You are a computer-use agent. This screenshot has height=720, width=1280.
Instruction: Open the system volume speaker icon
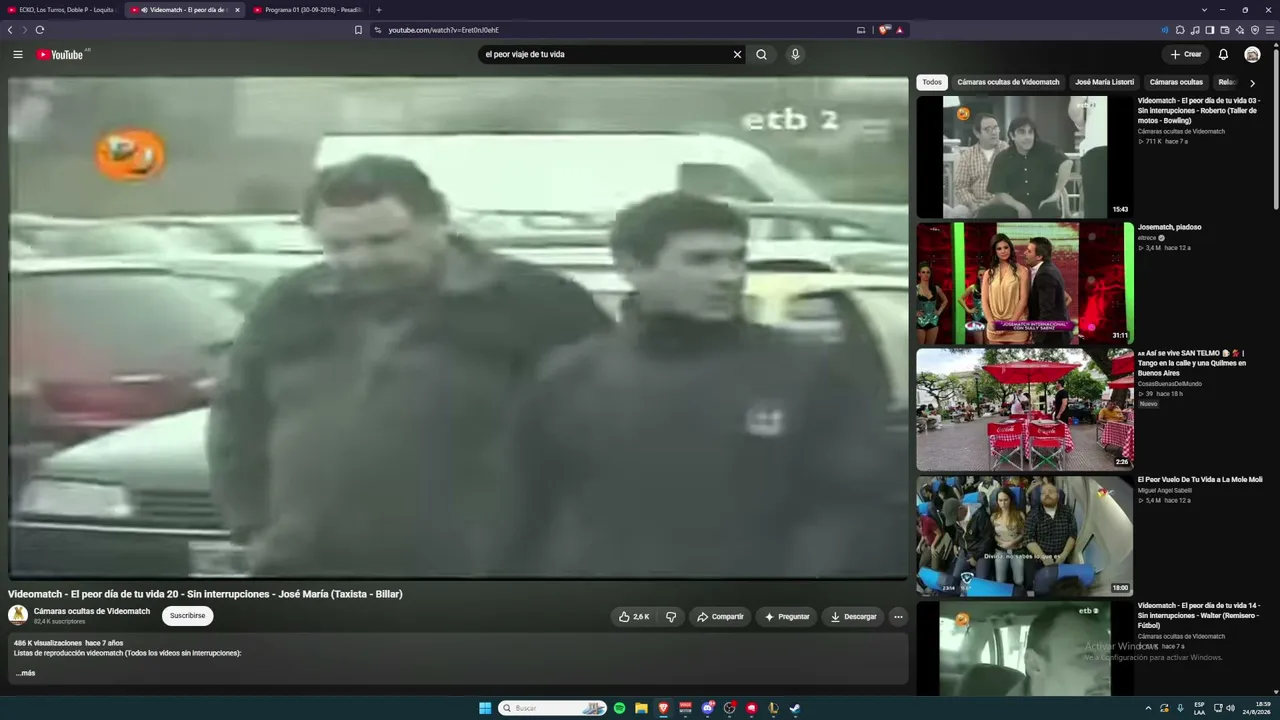(1230, 708)
